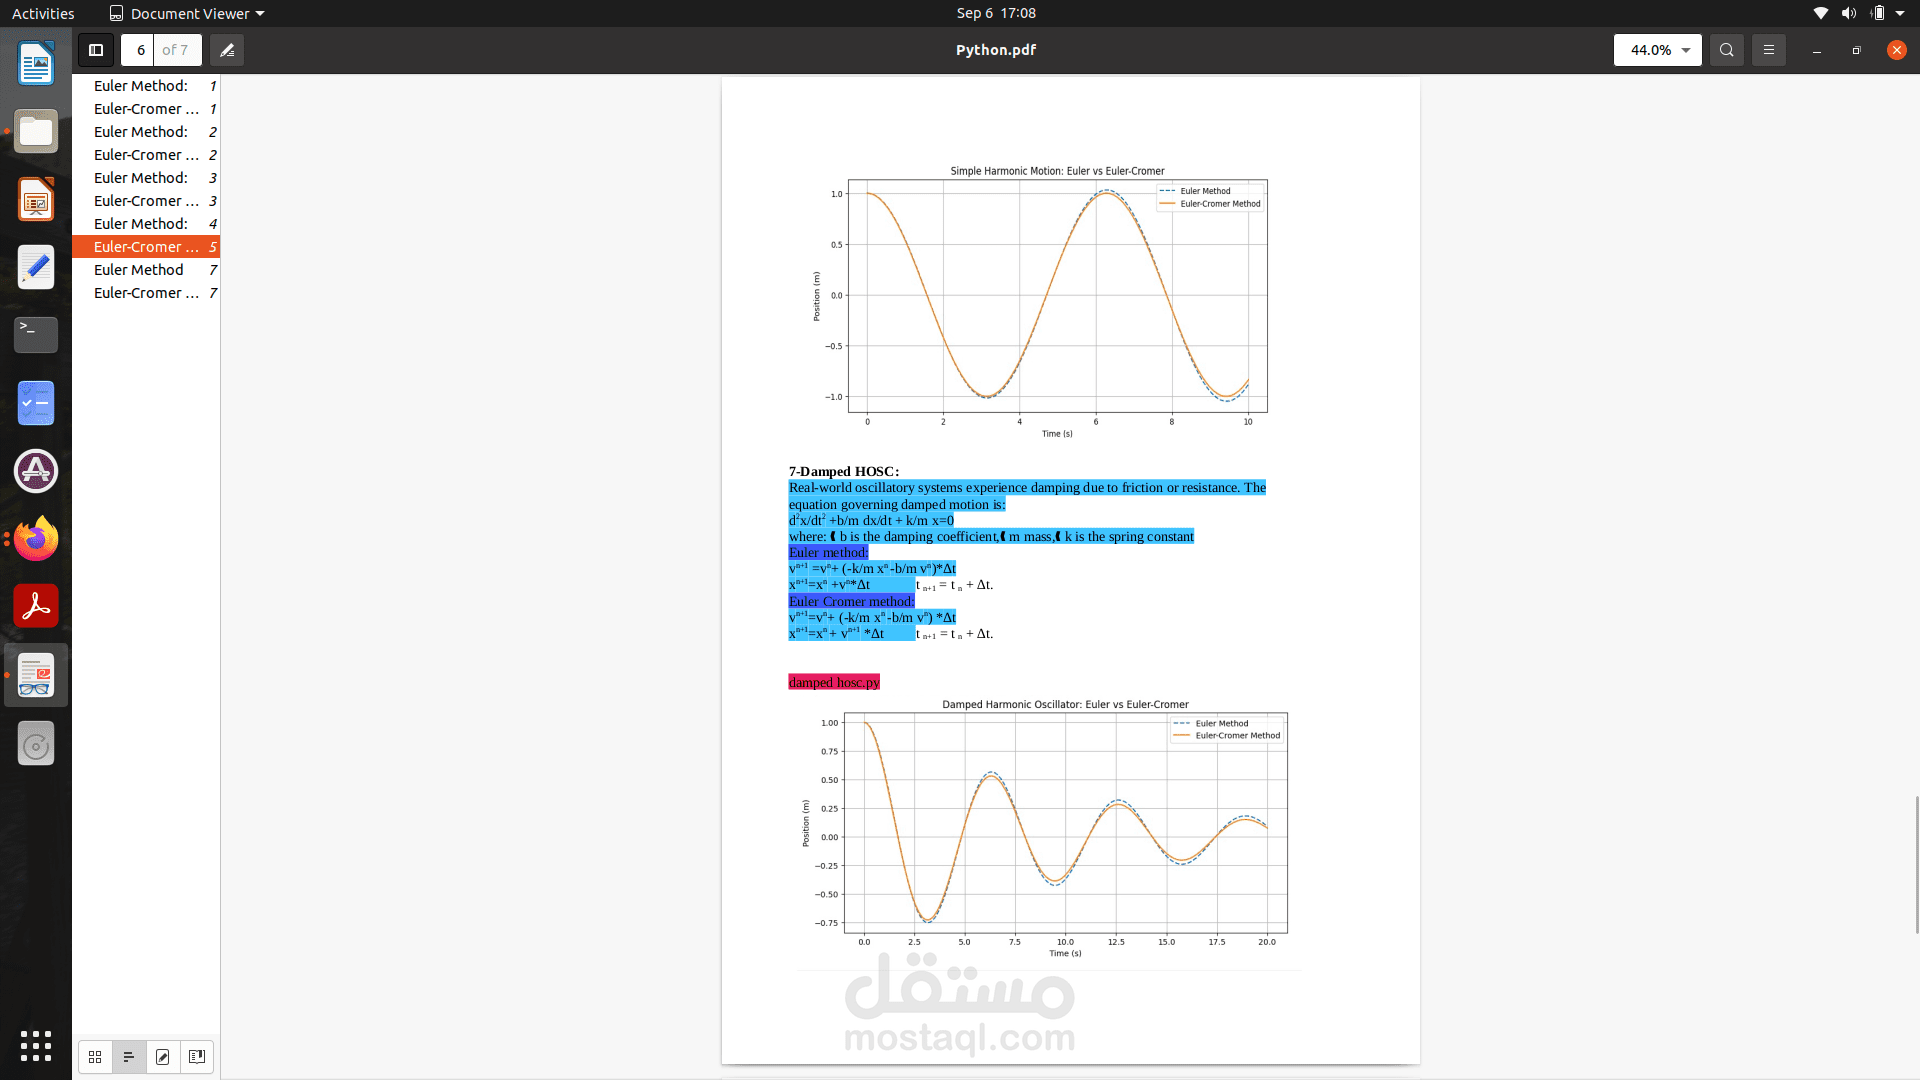Image resolution: width=1920 pixels, height=1080 pixels.
Task: Open the hamburger file options menu
Action: tap(1768, 50)
